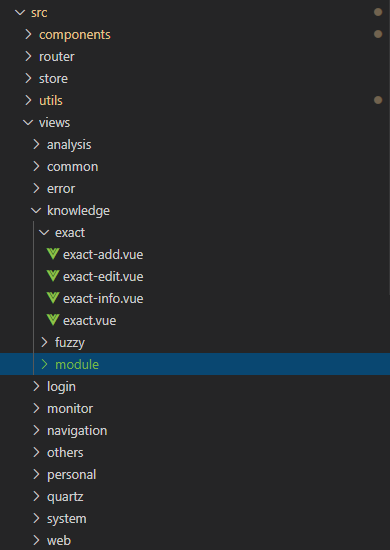Expand the module folder chevron
Viewport: 390px width, 550px height.
coord(45,364)
